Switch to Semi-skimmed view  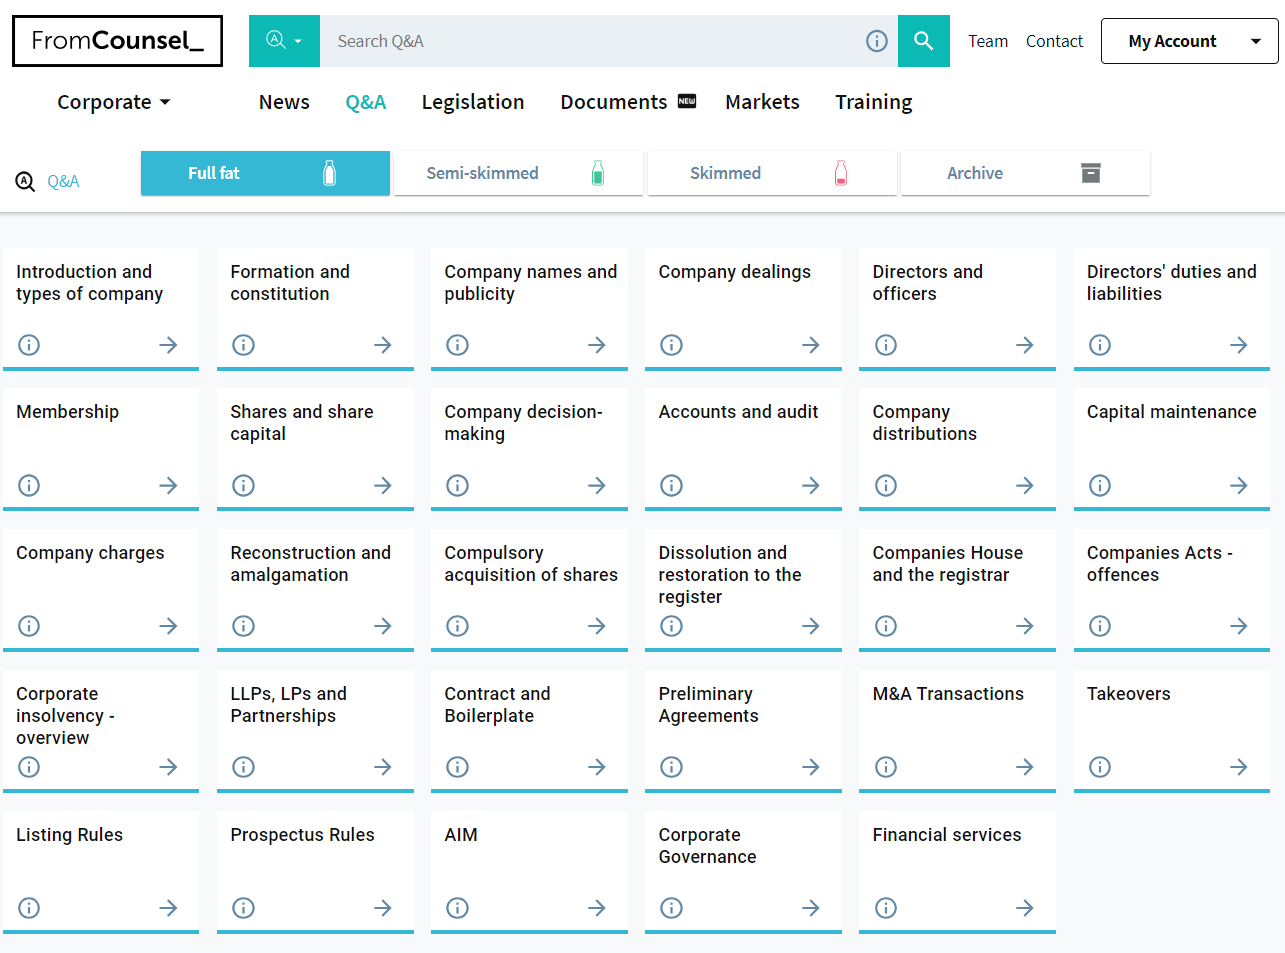click(518, 173)
